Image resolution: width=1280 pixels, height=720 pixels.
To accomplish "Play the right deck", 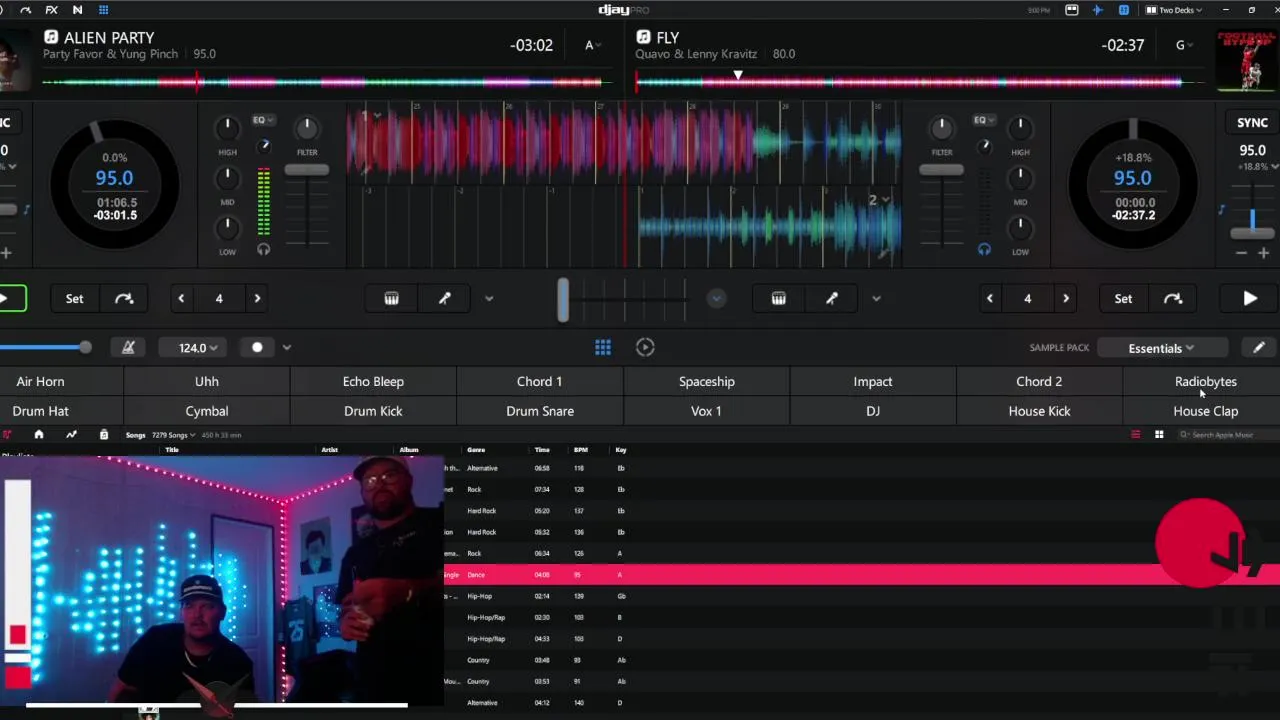I will pos(1250,298).
